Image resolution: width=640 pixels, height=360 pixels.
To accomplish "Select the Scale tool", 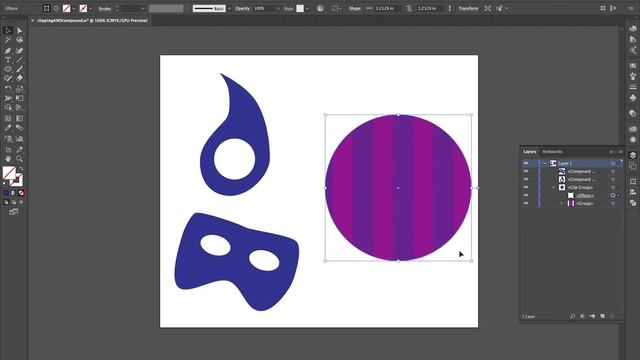I will click(19, 89).
